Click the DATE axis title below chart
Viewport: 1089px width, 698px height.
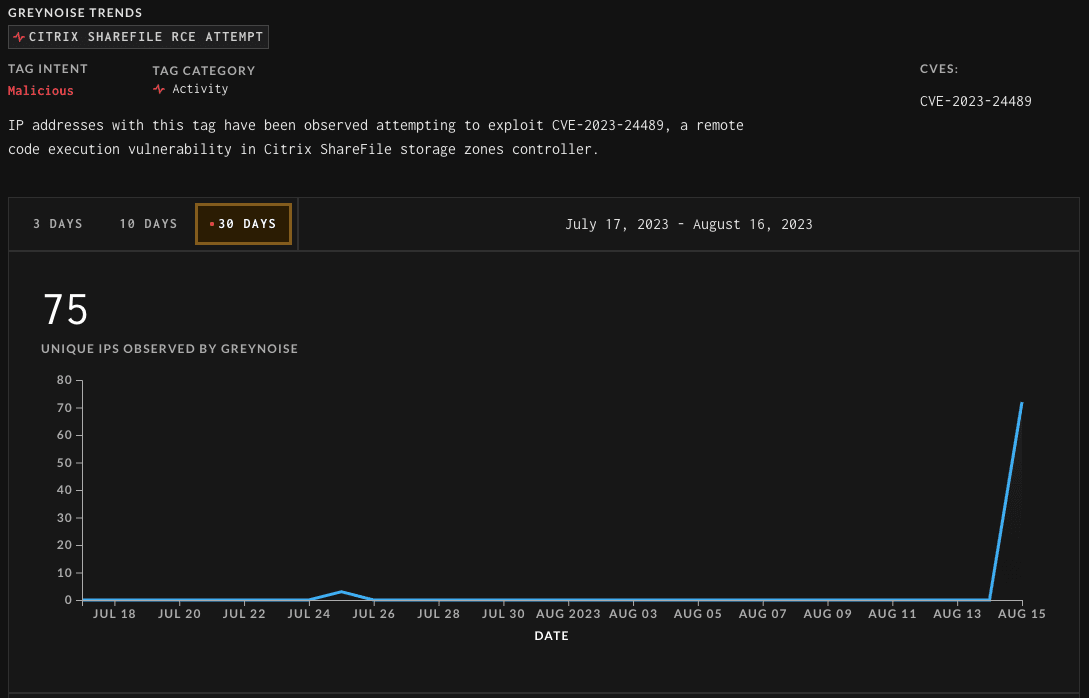[x=552, y=635]
